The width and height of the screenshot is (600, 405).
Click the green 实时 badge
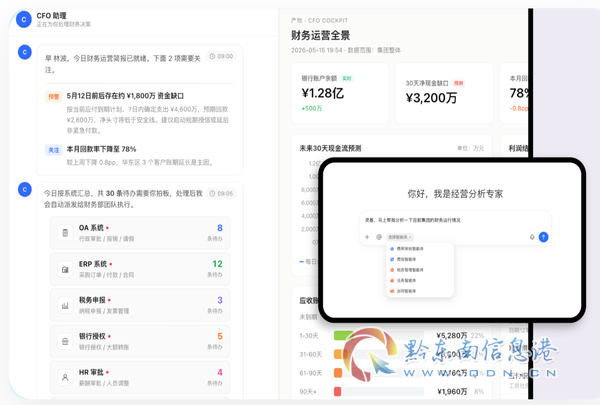coord(347,78)
